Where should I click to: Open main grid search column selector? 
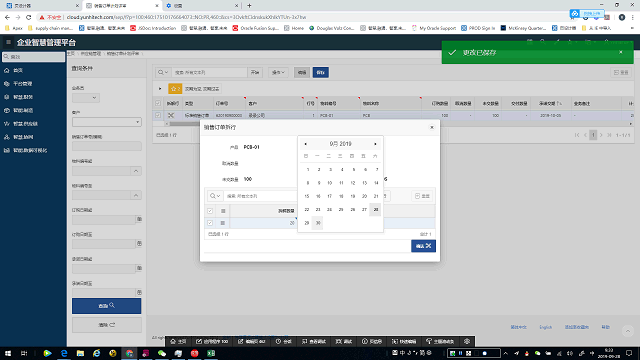point(163,72)
